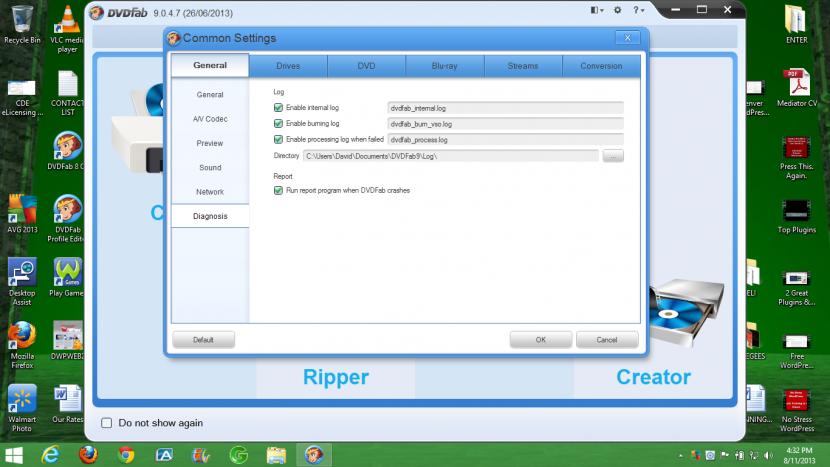
Task: Show hidden tray icons arrow
Action: [x=681, y=455]
